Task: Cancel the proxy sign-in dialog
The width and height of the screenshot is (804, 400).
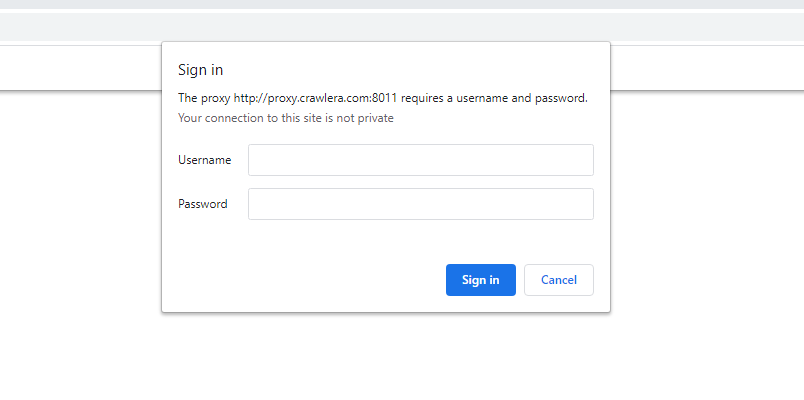Action: point(558,280)
